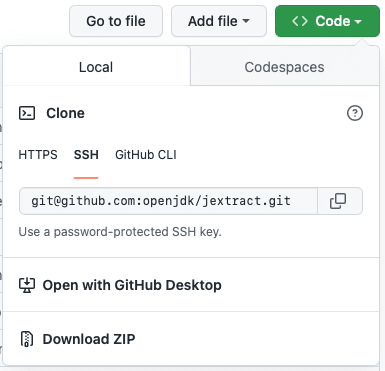Click the git@github.com clone URL field
Viewport: 385px width, 371px height.
pyautogui.click(x=168, y=201)
